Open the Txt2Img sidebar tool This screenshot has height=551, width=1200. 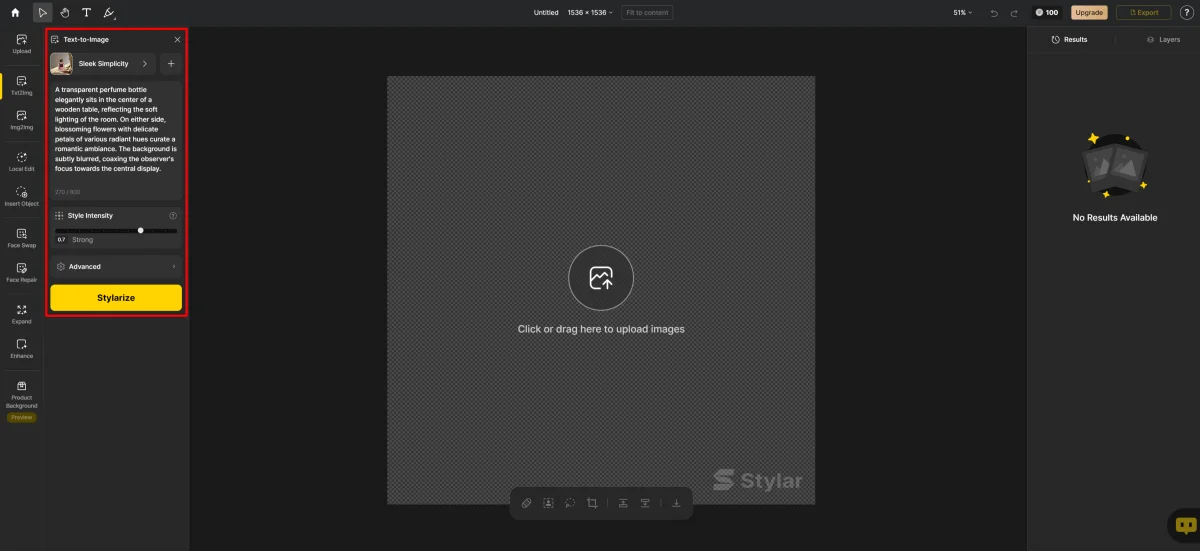22,85
